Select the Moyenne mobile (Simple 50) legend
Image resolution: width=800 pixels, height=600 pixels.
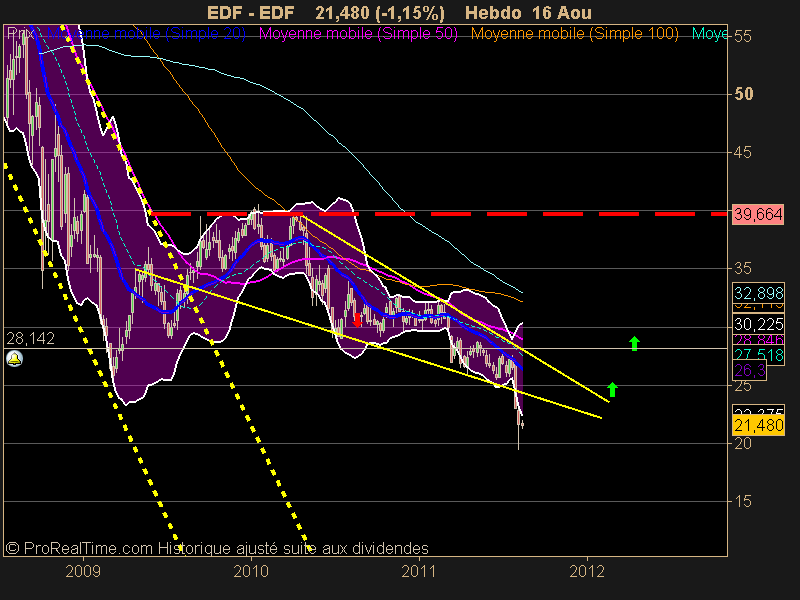pyautogui.click(x=358, y=34)
